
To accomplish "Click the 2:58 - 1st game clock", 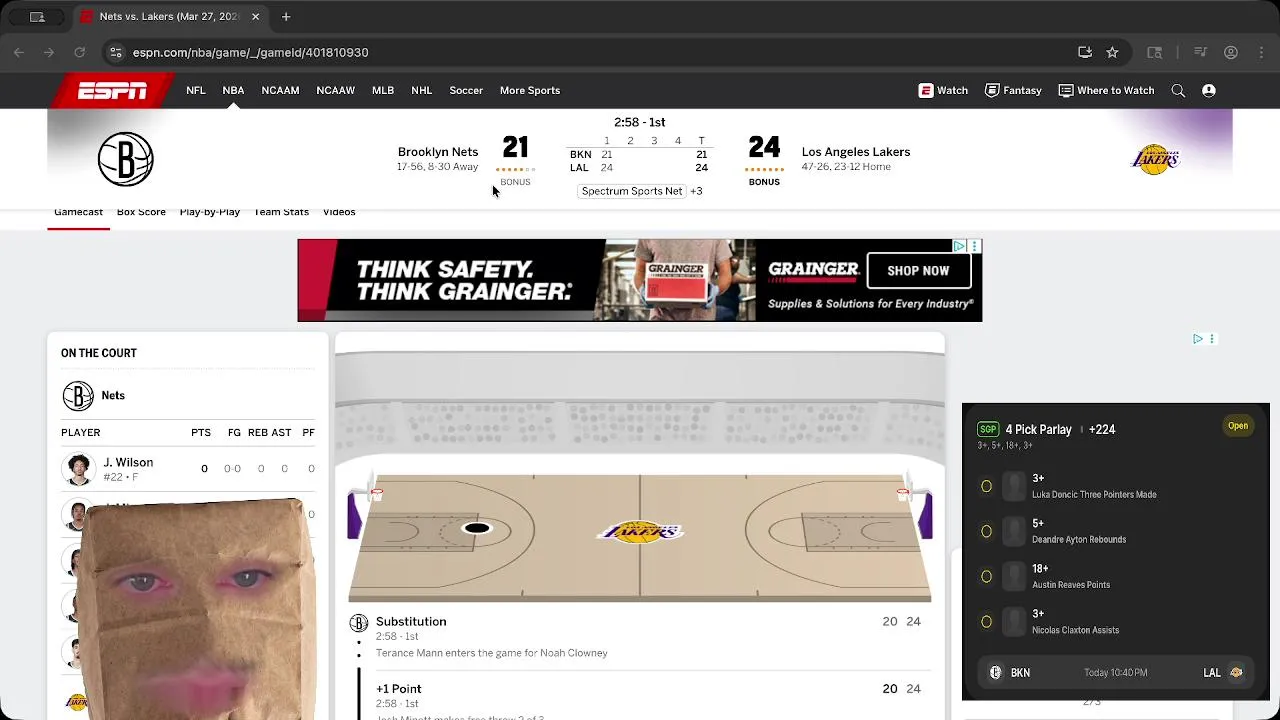I will pyautogui.click(x=640, y=122).
